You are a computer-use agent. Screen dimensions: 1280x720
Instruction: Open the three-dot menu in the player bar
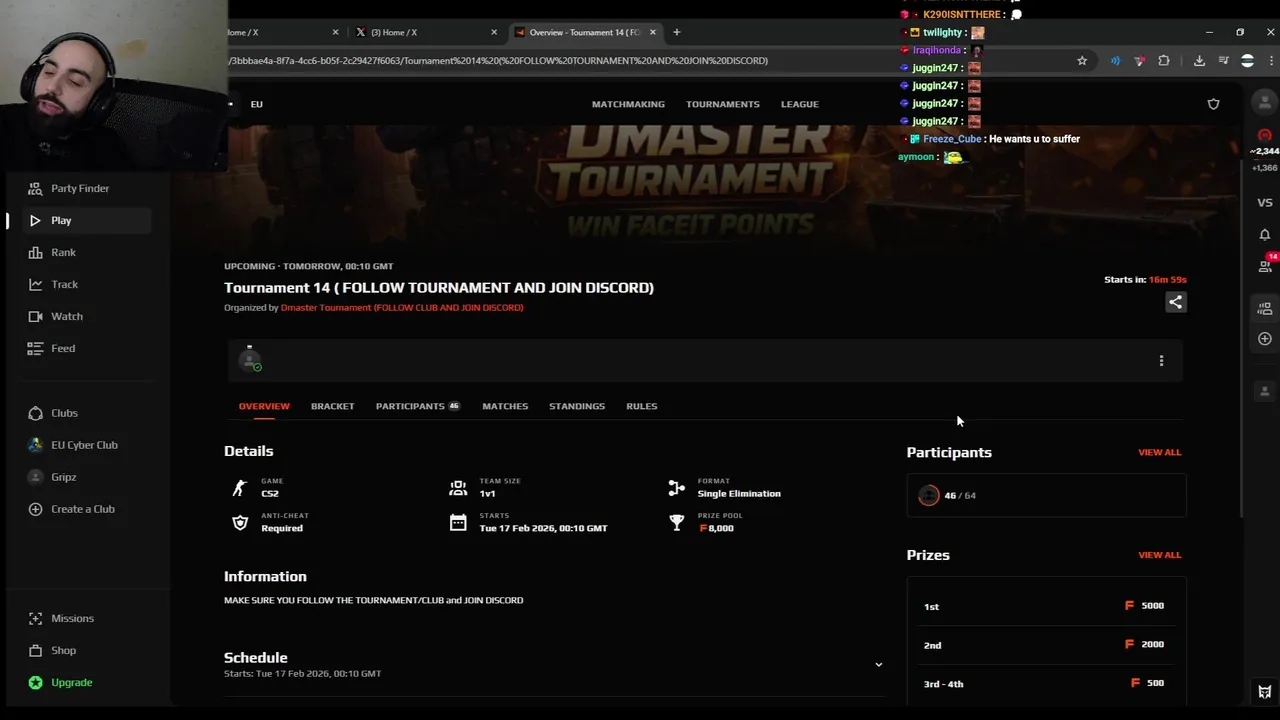1161,360
